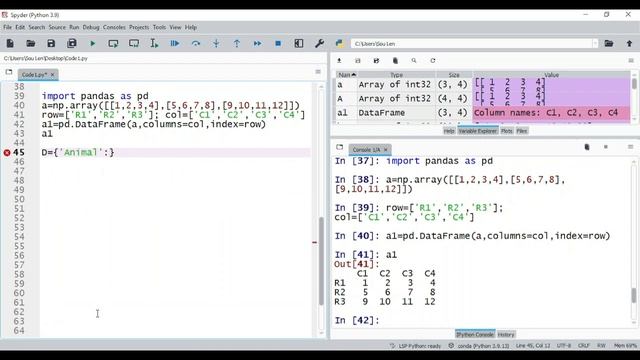
Task: Open the Variable Explorer options menu
Action: [631, 60]
